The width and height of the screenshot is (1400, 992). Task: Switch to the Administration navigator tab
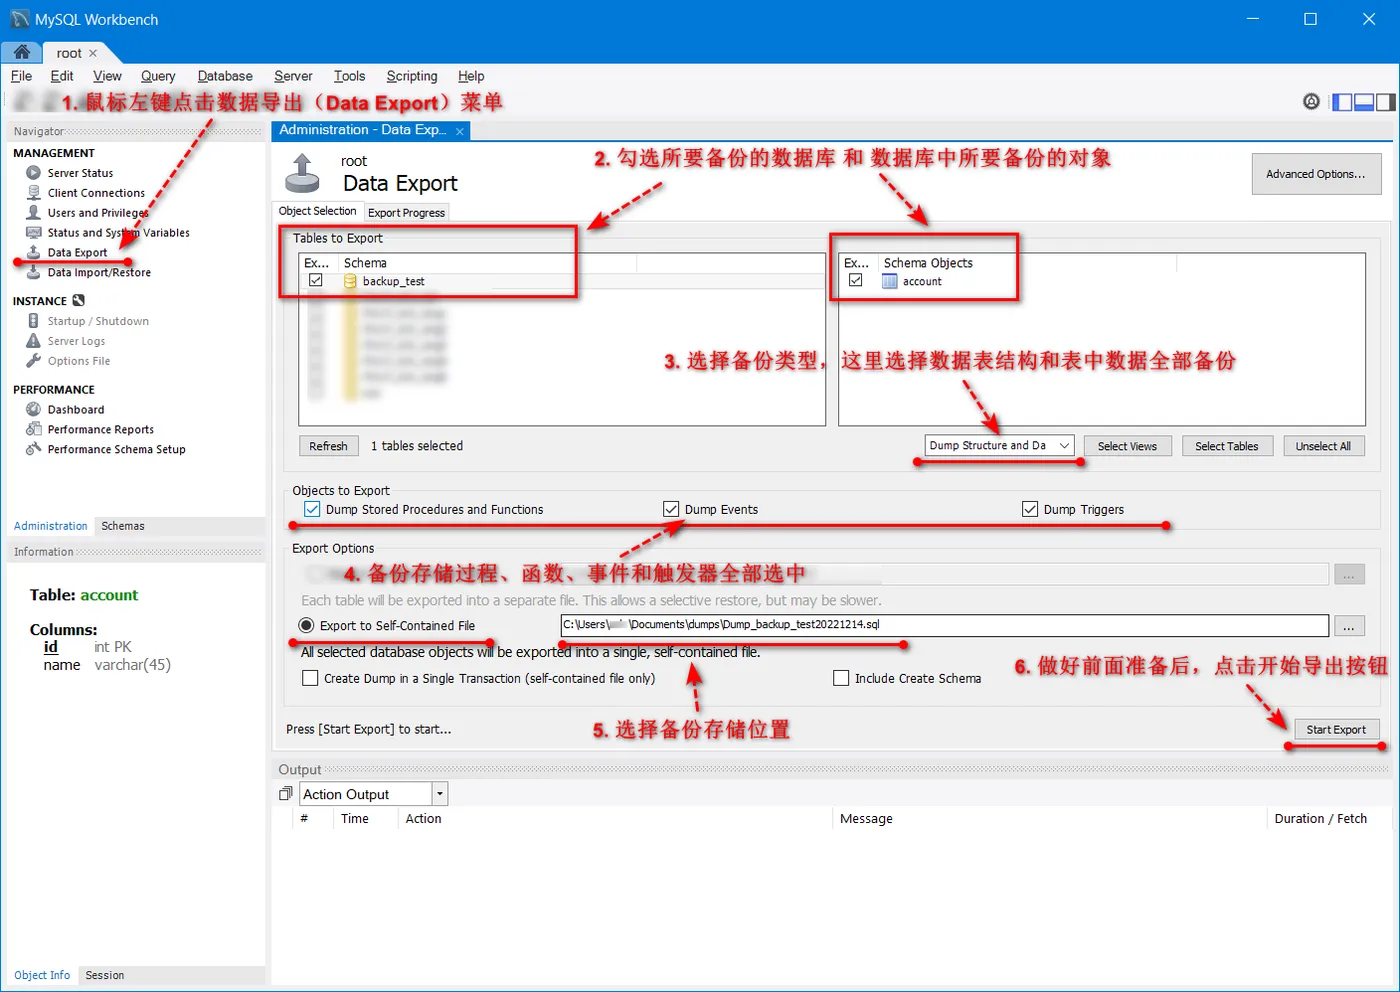coord(51,526)
